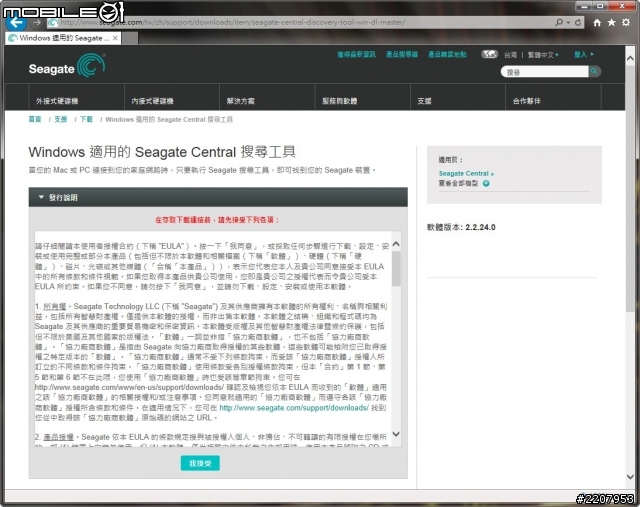640x507 pixels.
Task: Click the main page scrollbar thumb
Action: coord(630,189)
